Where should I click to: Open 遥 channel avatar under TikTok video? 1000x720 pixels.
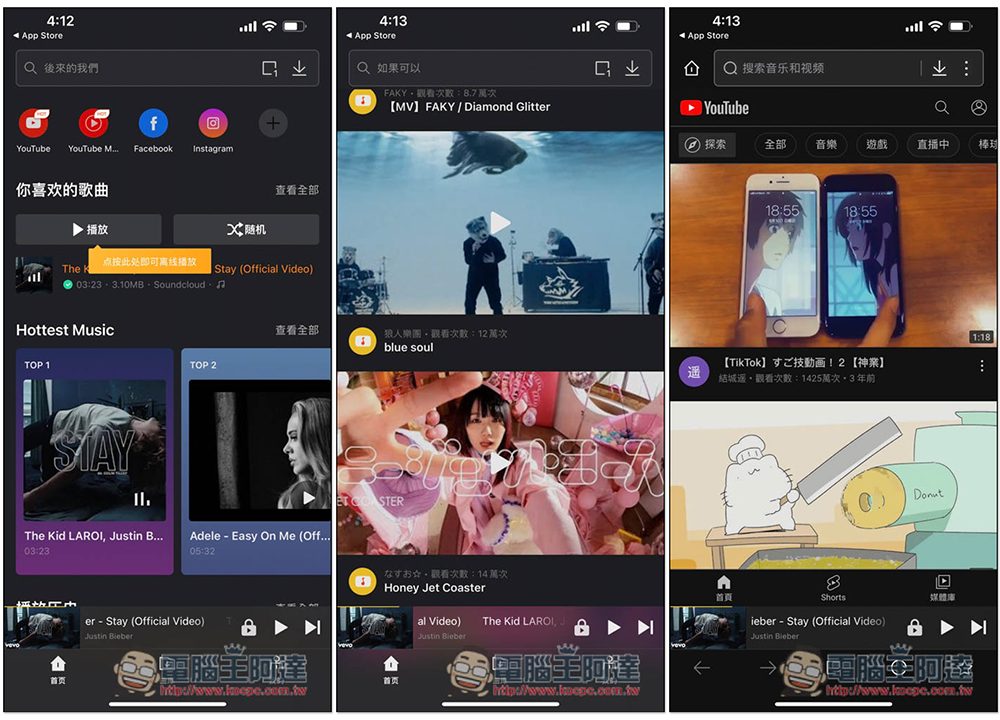(x=694, y=371)
